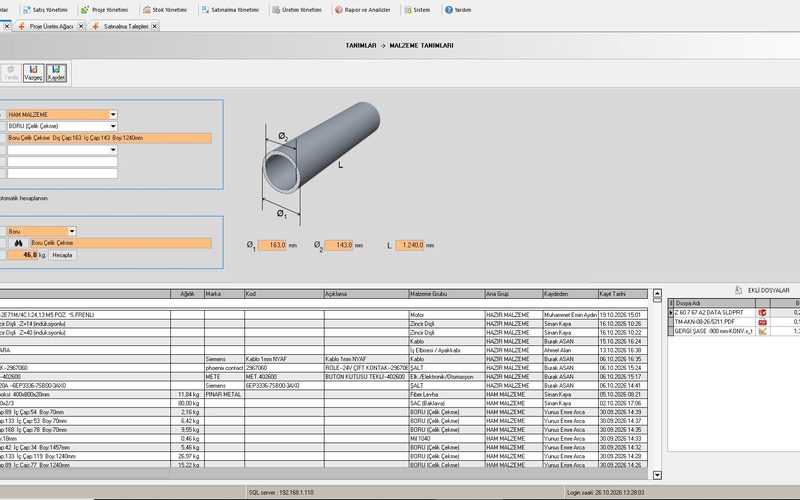This screenshot has height=500, width=800.
Task: Sort by the Malzeme Grubu column header
Action: coord(446,294)
